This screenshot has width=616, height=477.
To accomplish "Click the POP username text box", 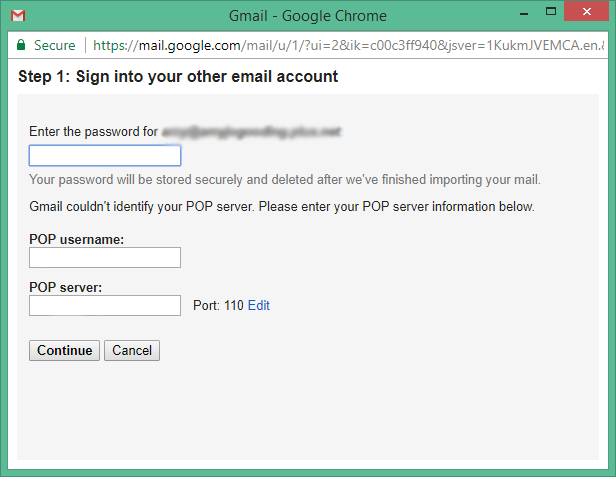I will click(105, 258).
